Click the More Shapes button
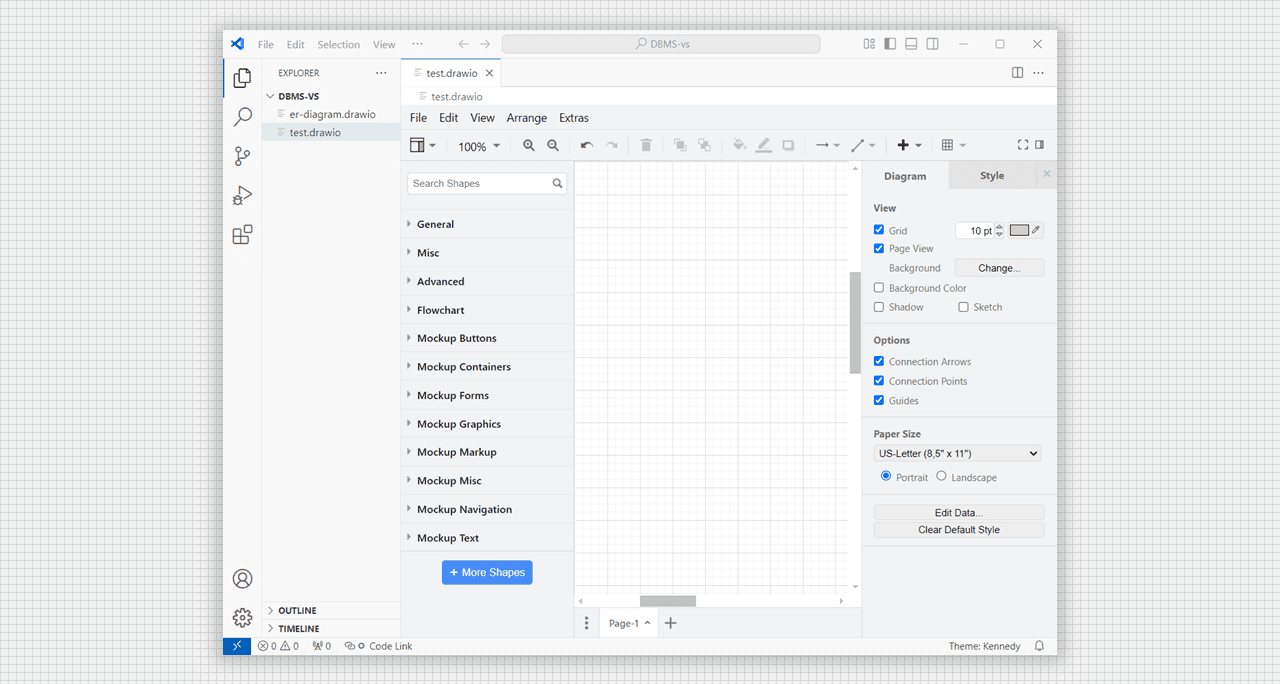Viewport: 1280px width, 684px height. tap(487, 572)
